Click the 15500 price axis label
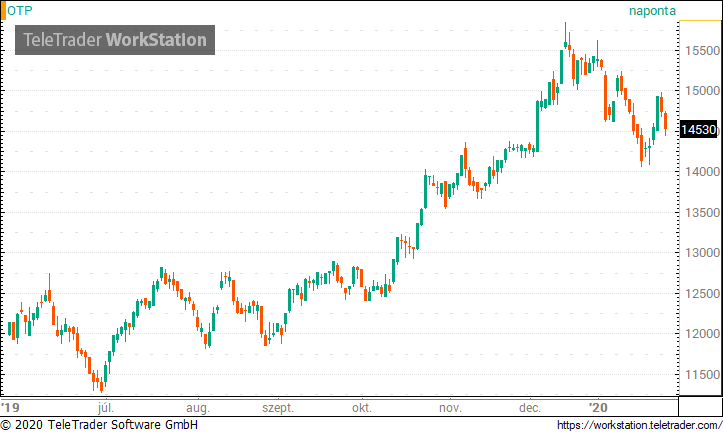Screen dimensions: 723x434 pos(702,51)
